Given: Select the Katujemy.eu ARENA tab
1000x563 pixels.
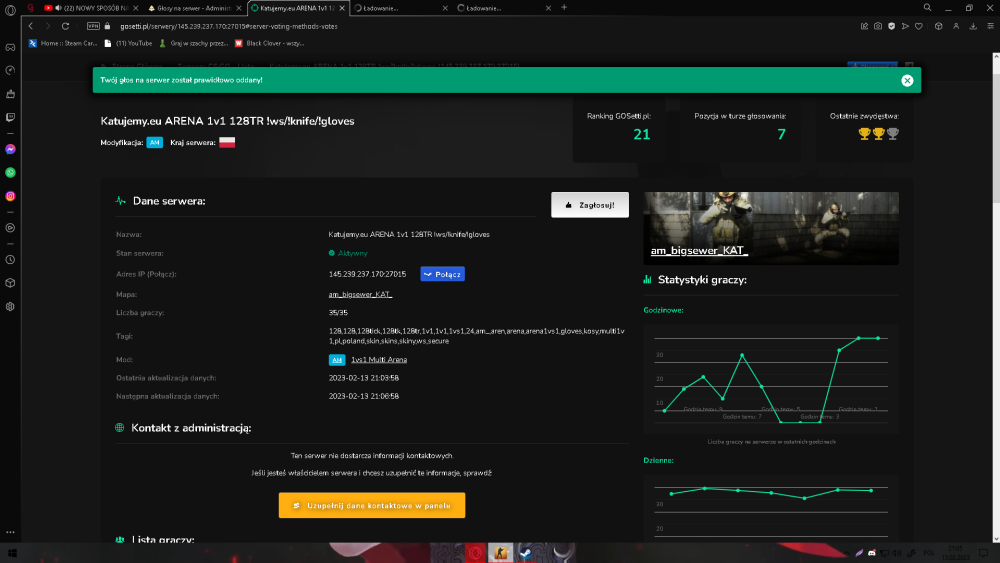Looking at the screenshot, I should (298, 8).
